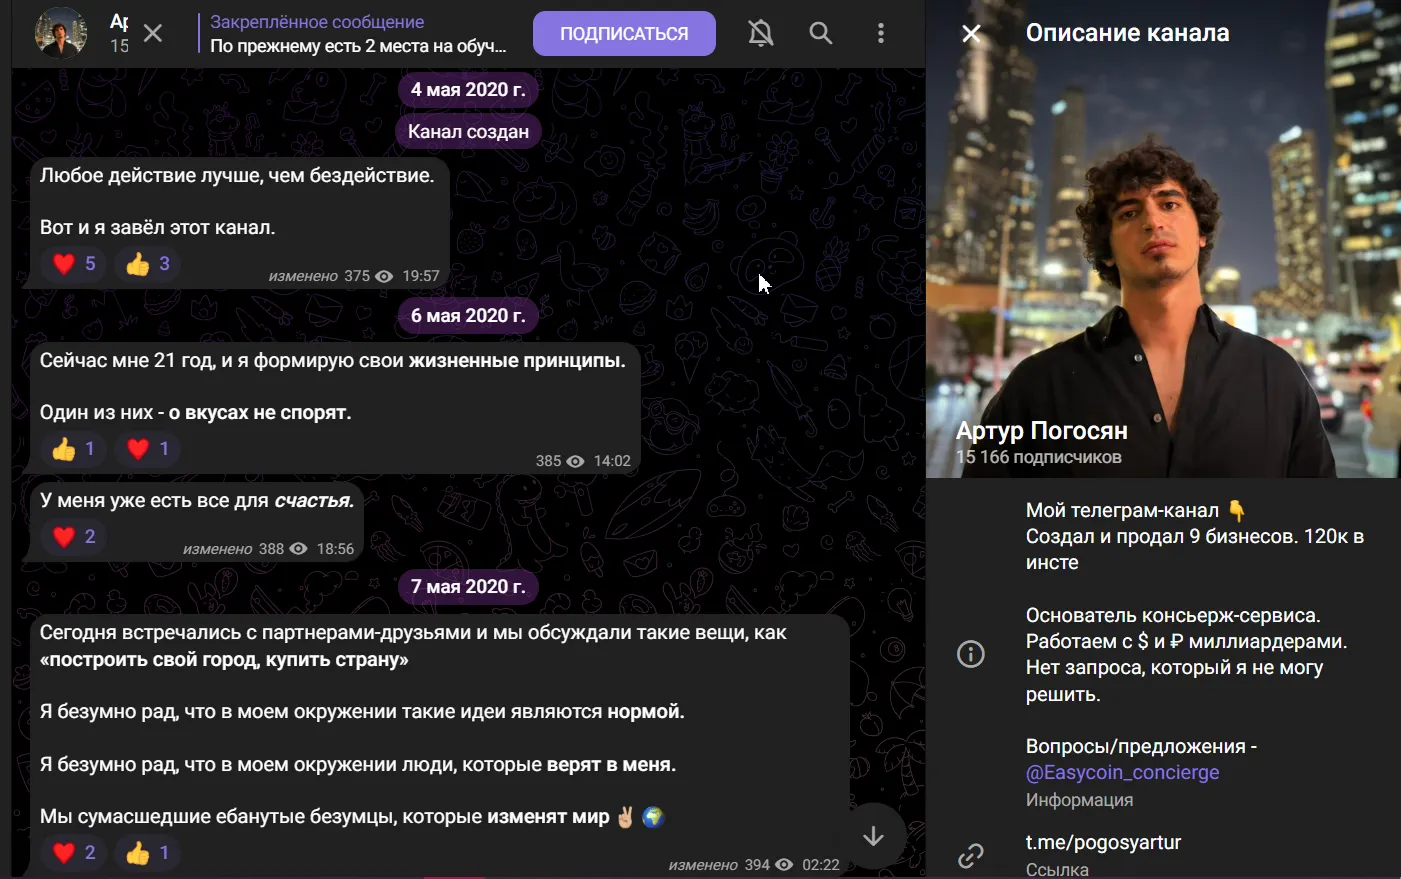
Task: Toggle heart reaction with 5 on first post
Action: tap(74, 264)
